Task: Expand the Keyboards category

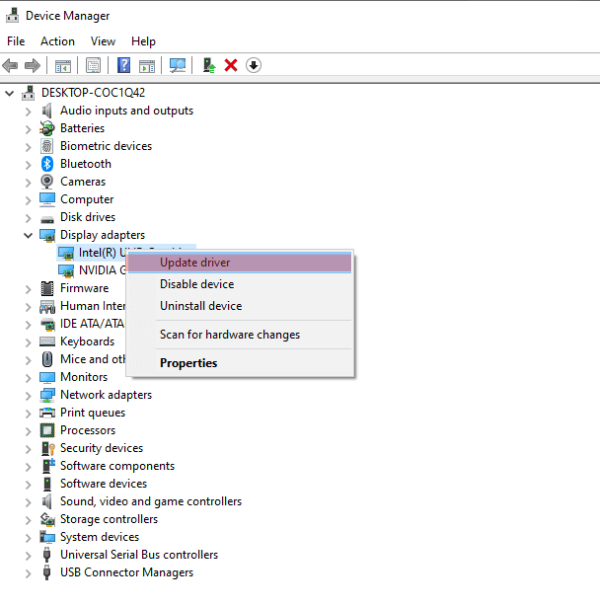Action: 28,342
